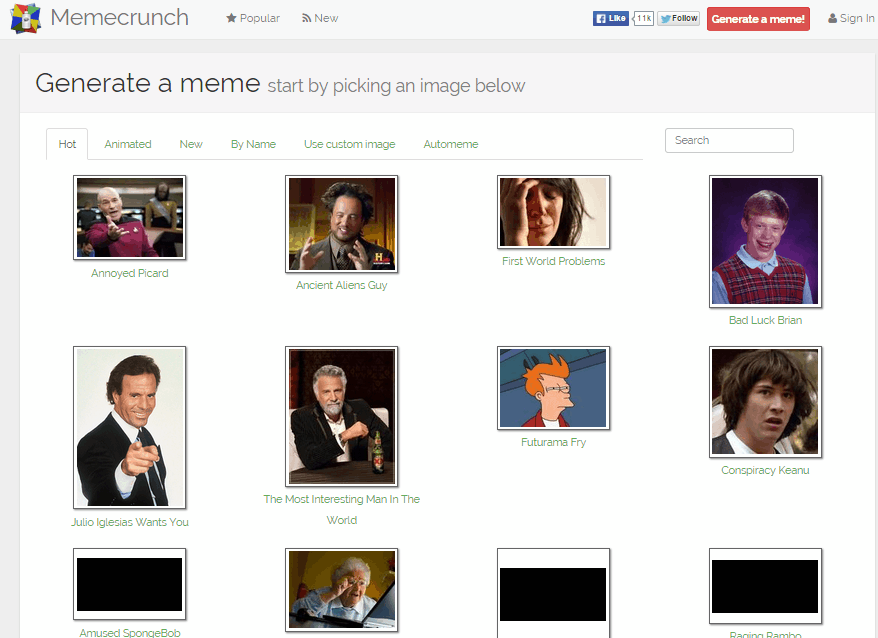This screenshot has width=878, height=638.
Task: Click the Facebook Like button
Action: [610, 18]
